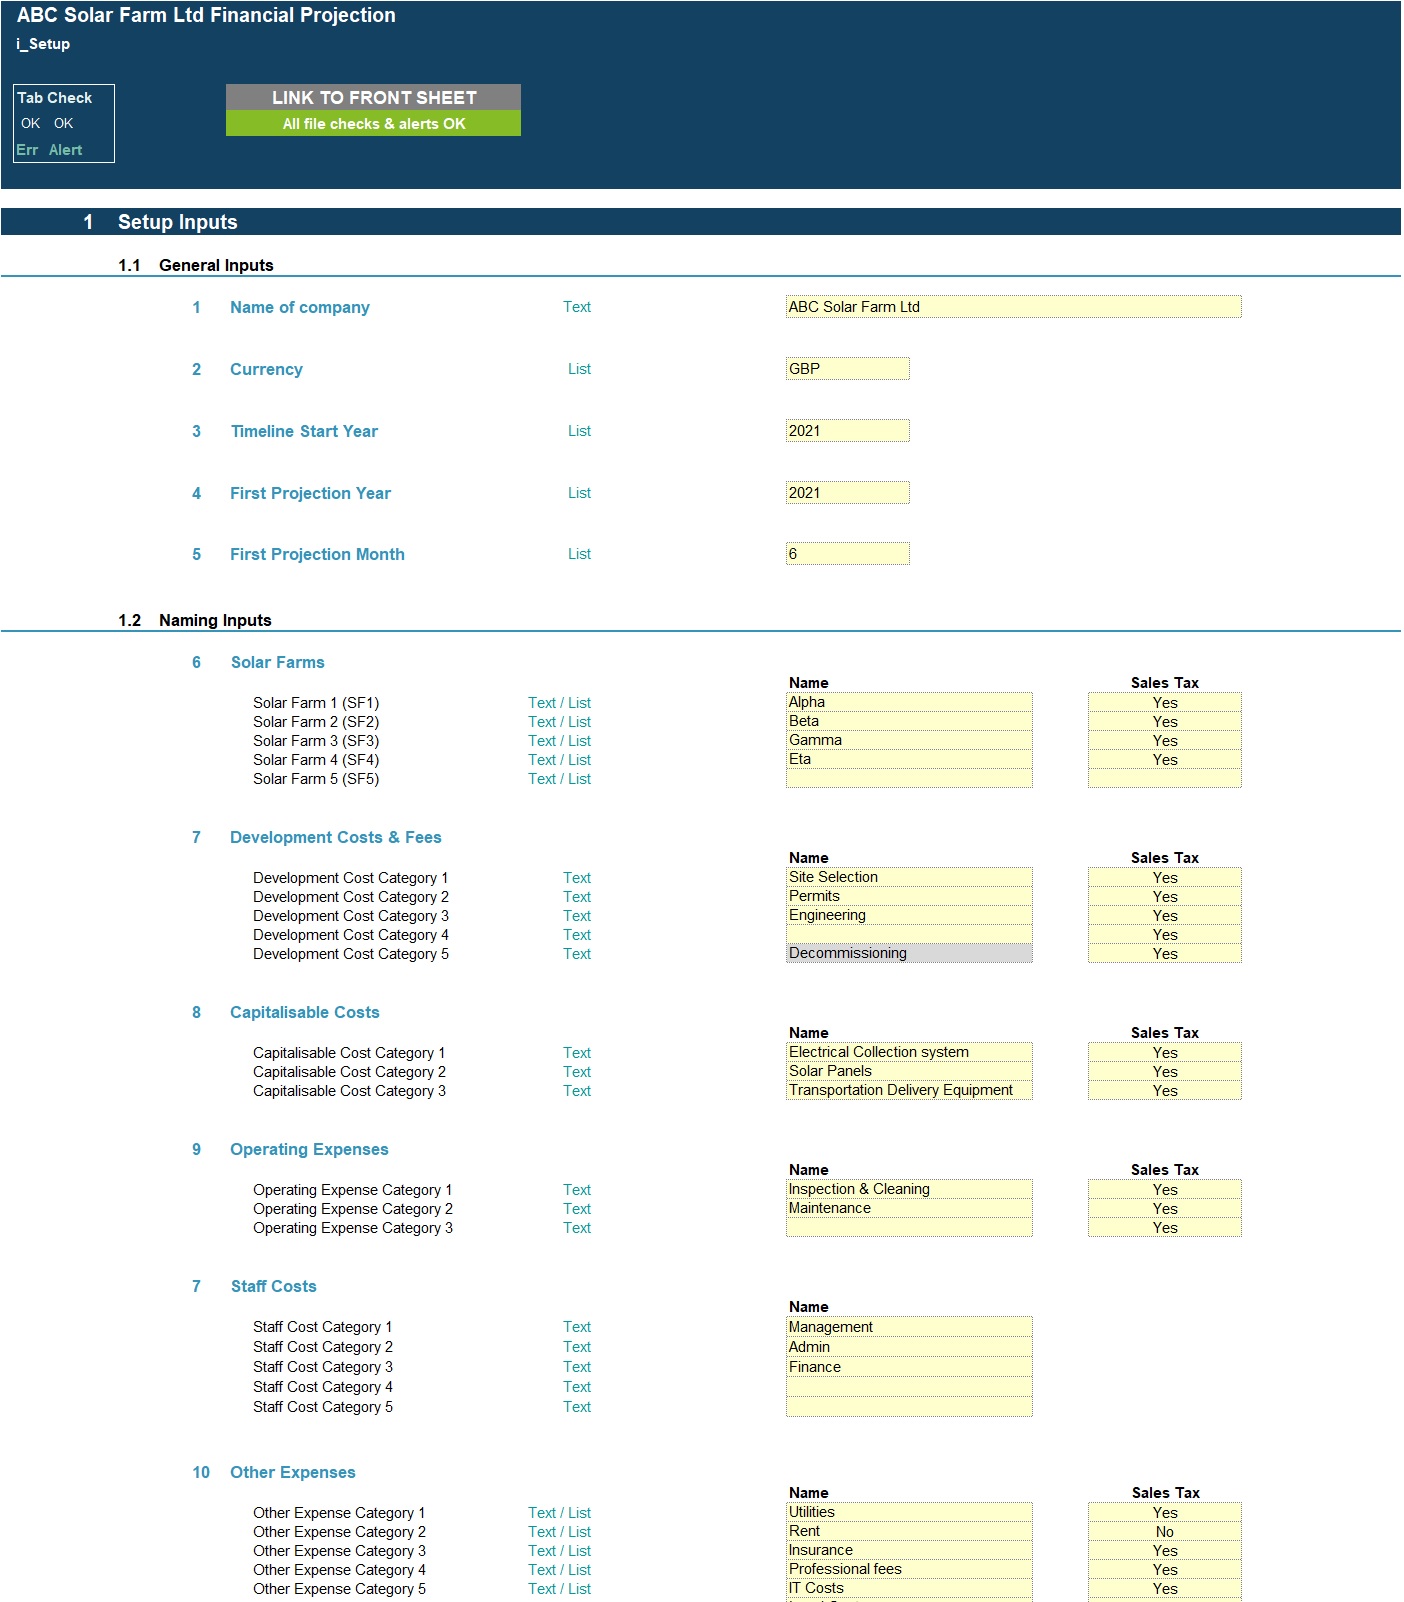The width and height of the screenshot is (1404, 1602).
Task: Click the Other Expenses heading
Action: tap(293, 1472)
